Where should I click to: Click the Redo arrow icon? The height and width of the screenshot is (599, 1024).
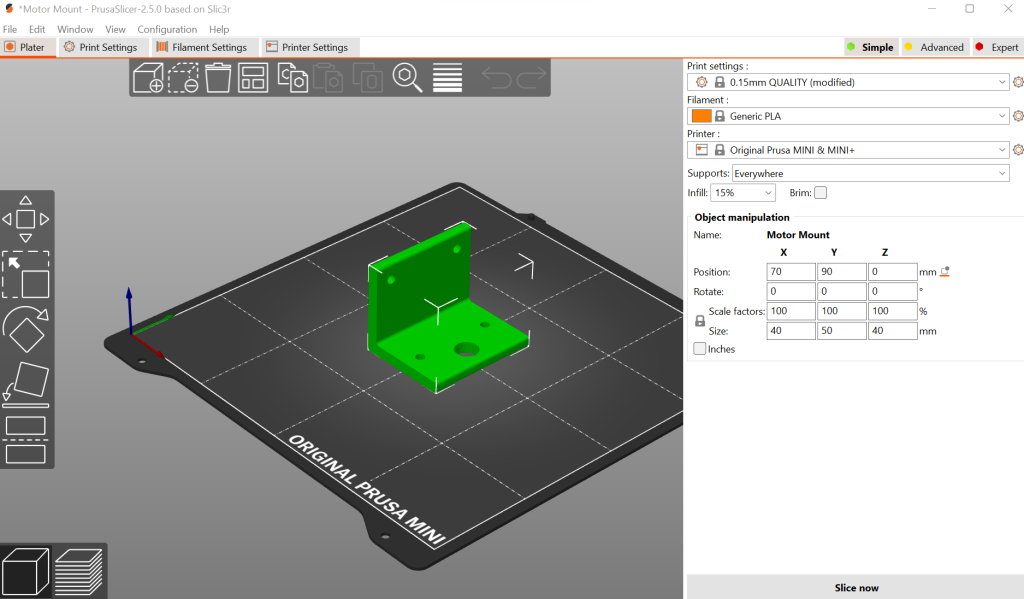click(532, 78)
